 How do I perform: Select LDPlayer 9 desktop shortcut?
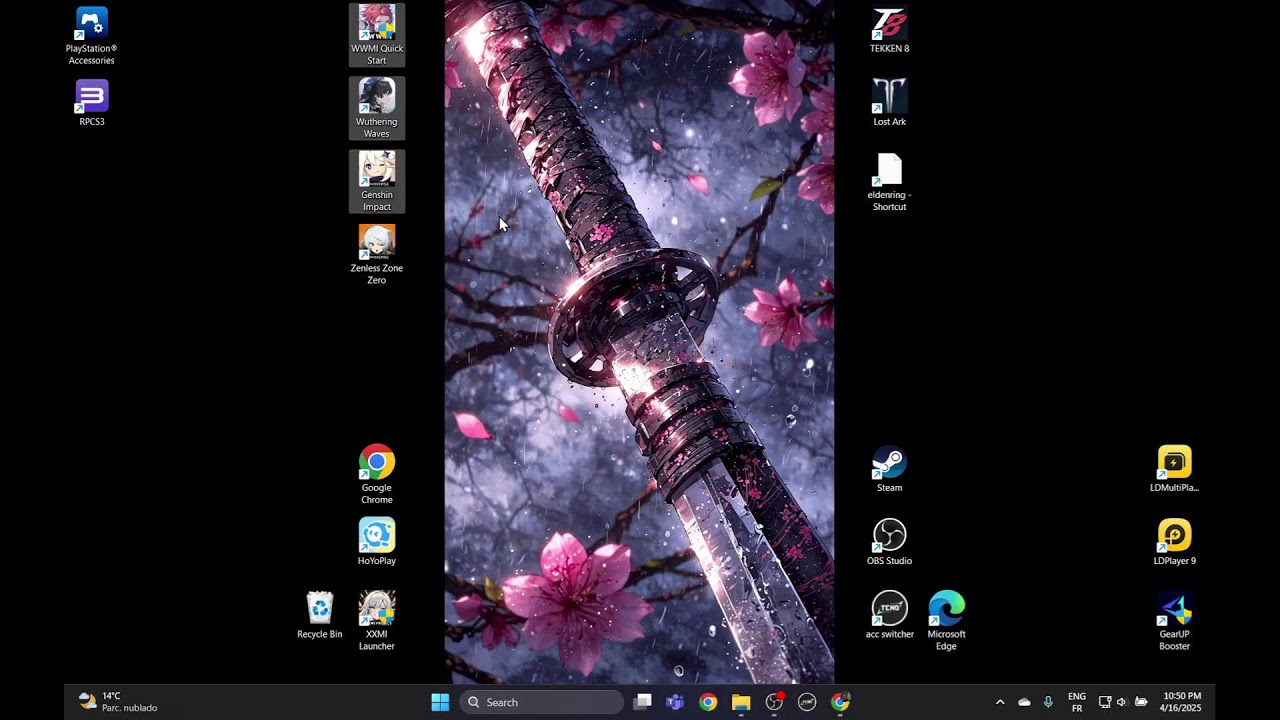1174,542
